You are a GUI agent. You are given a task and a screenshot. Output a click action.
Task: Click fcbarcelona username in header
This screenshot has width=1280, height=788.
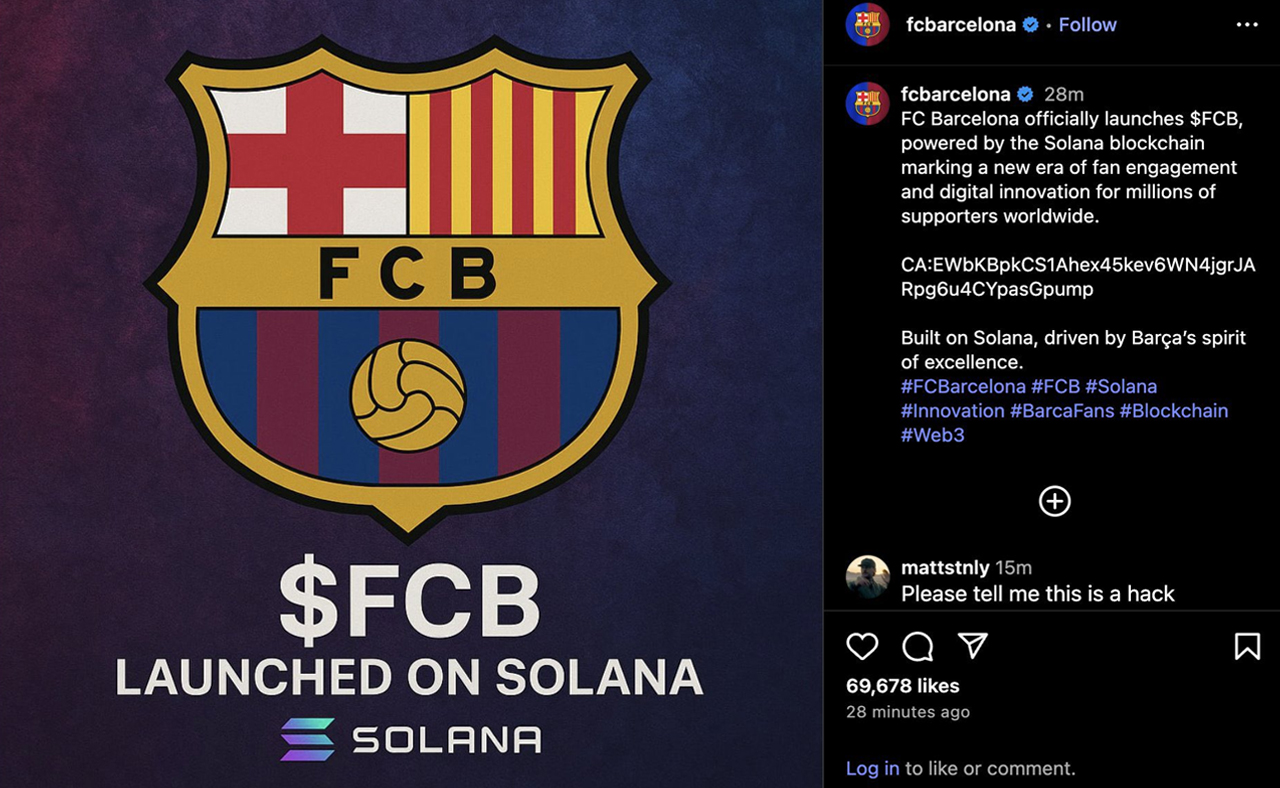coord(961,25)
